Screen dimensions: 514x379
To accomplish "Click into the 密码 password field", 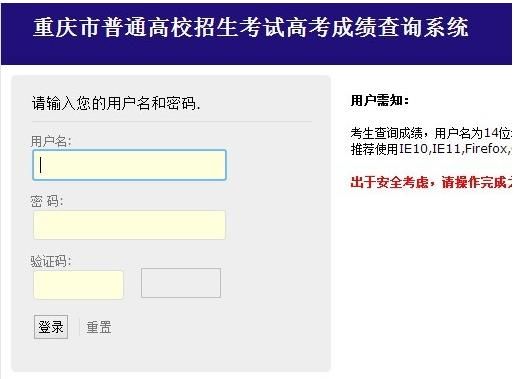I will 129,225.
